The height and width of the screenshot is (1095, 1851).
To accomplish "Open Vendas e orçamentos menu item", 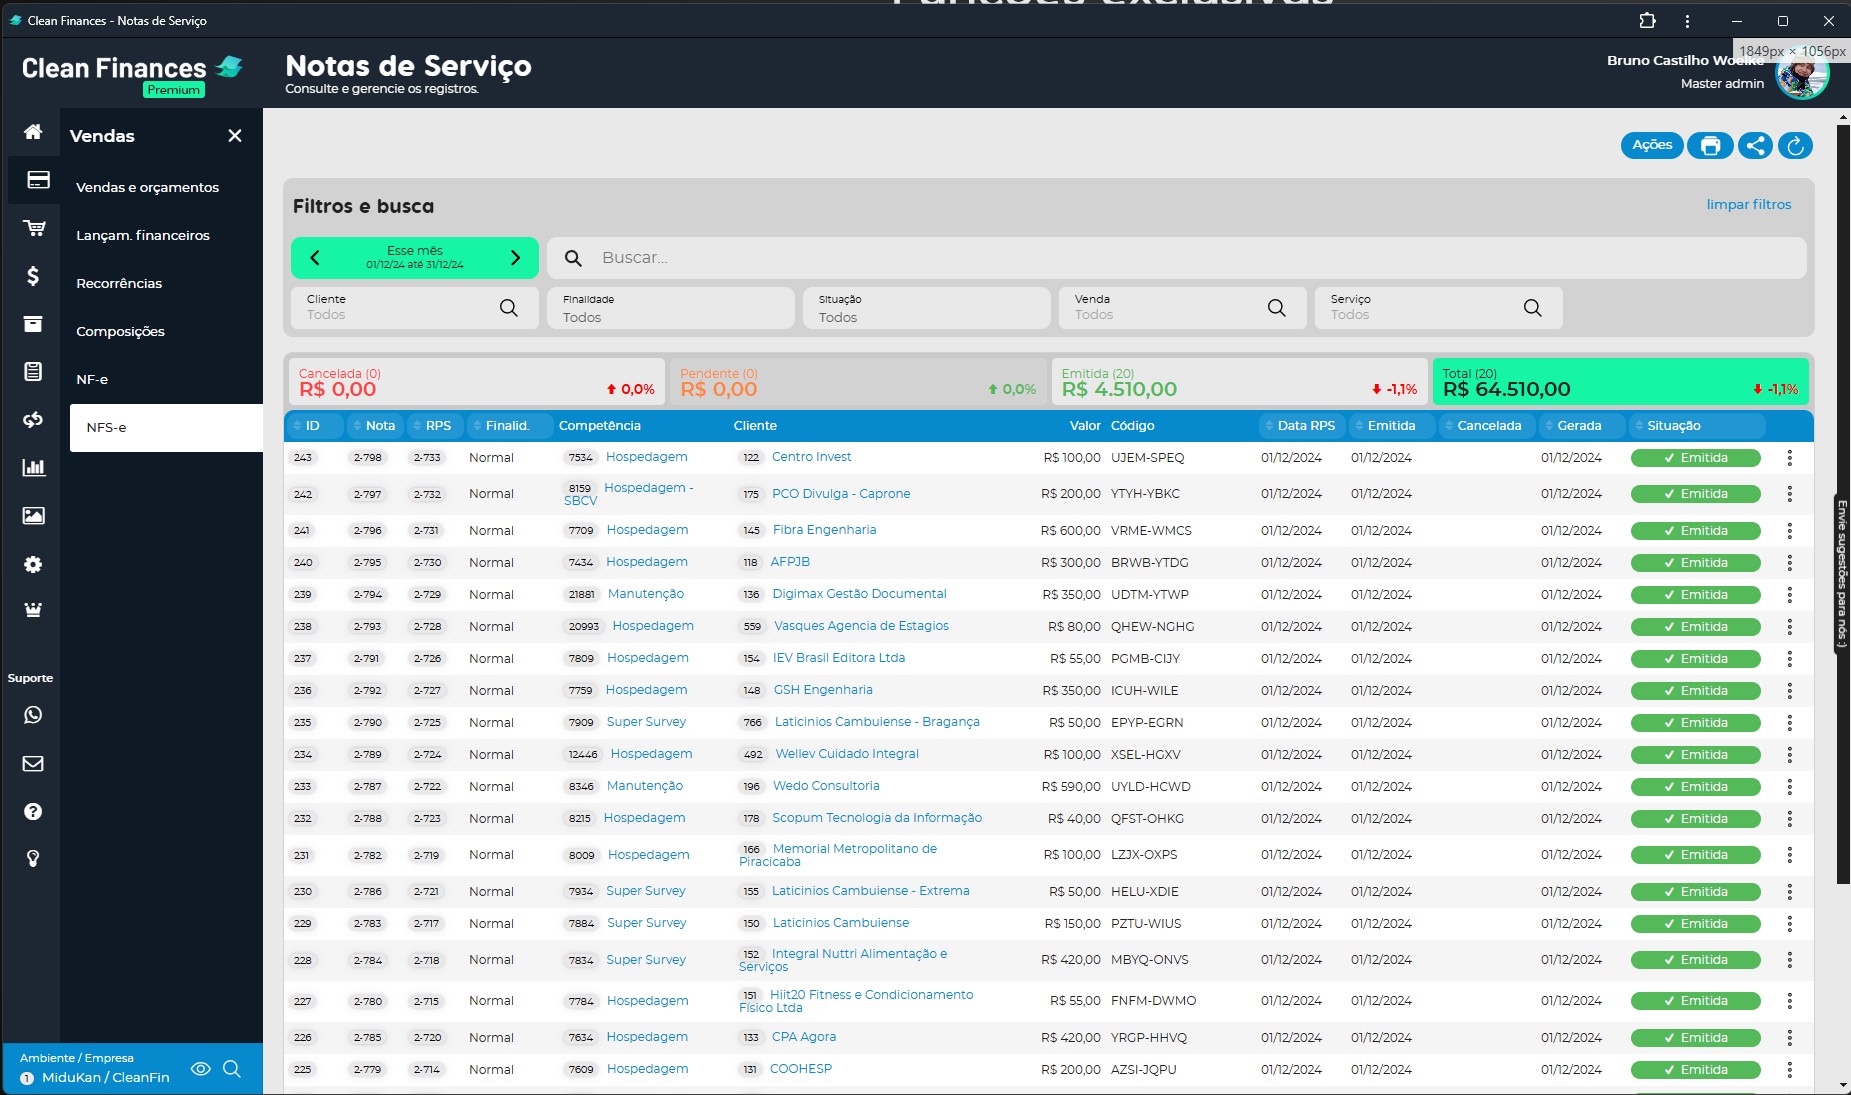I will click(147, 187).
